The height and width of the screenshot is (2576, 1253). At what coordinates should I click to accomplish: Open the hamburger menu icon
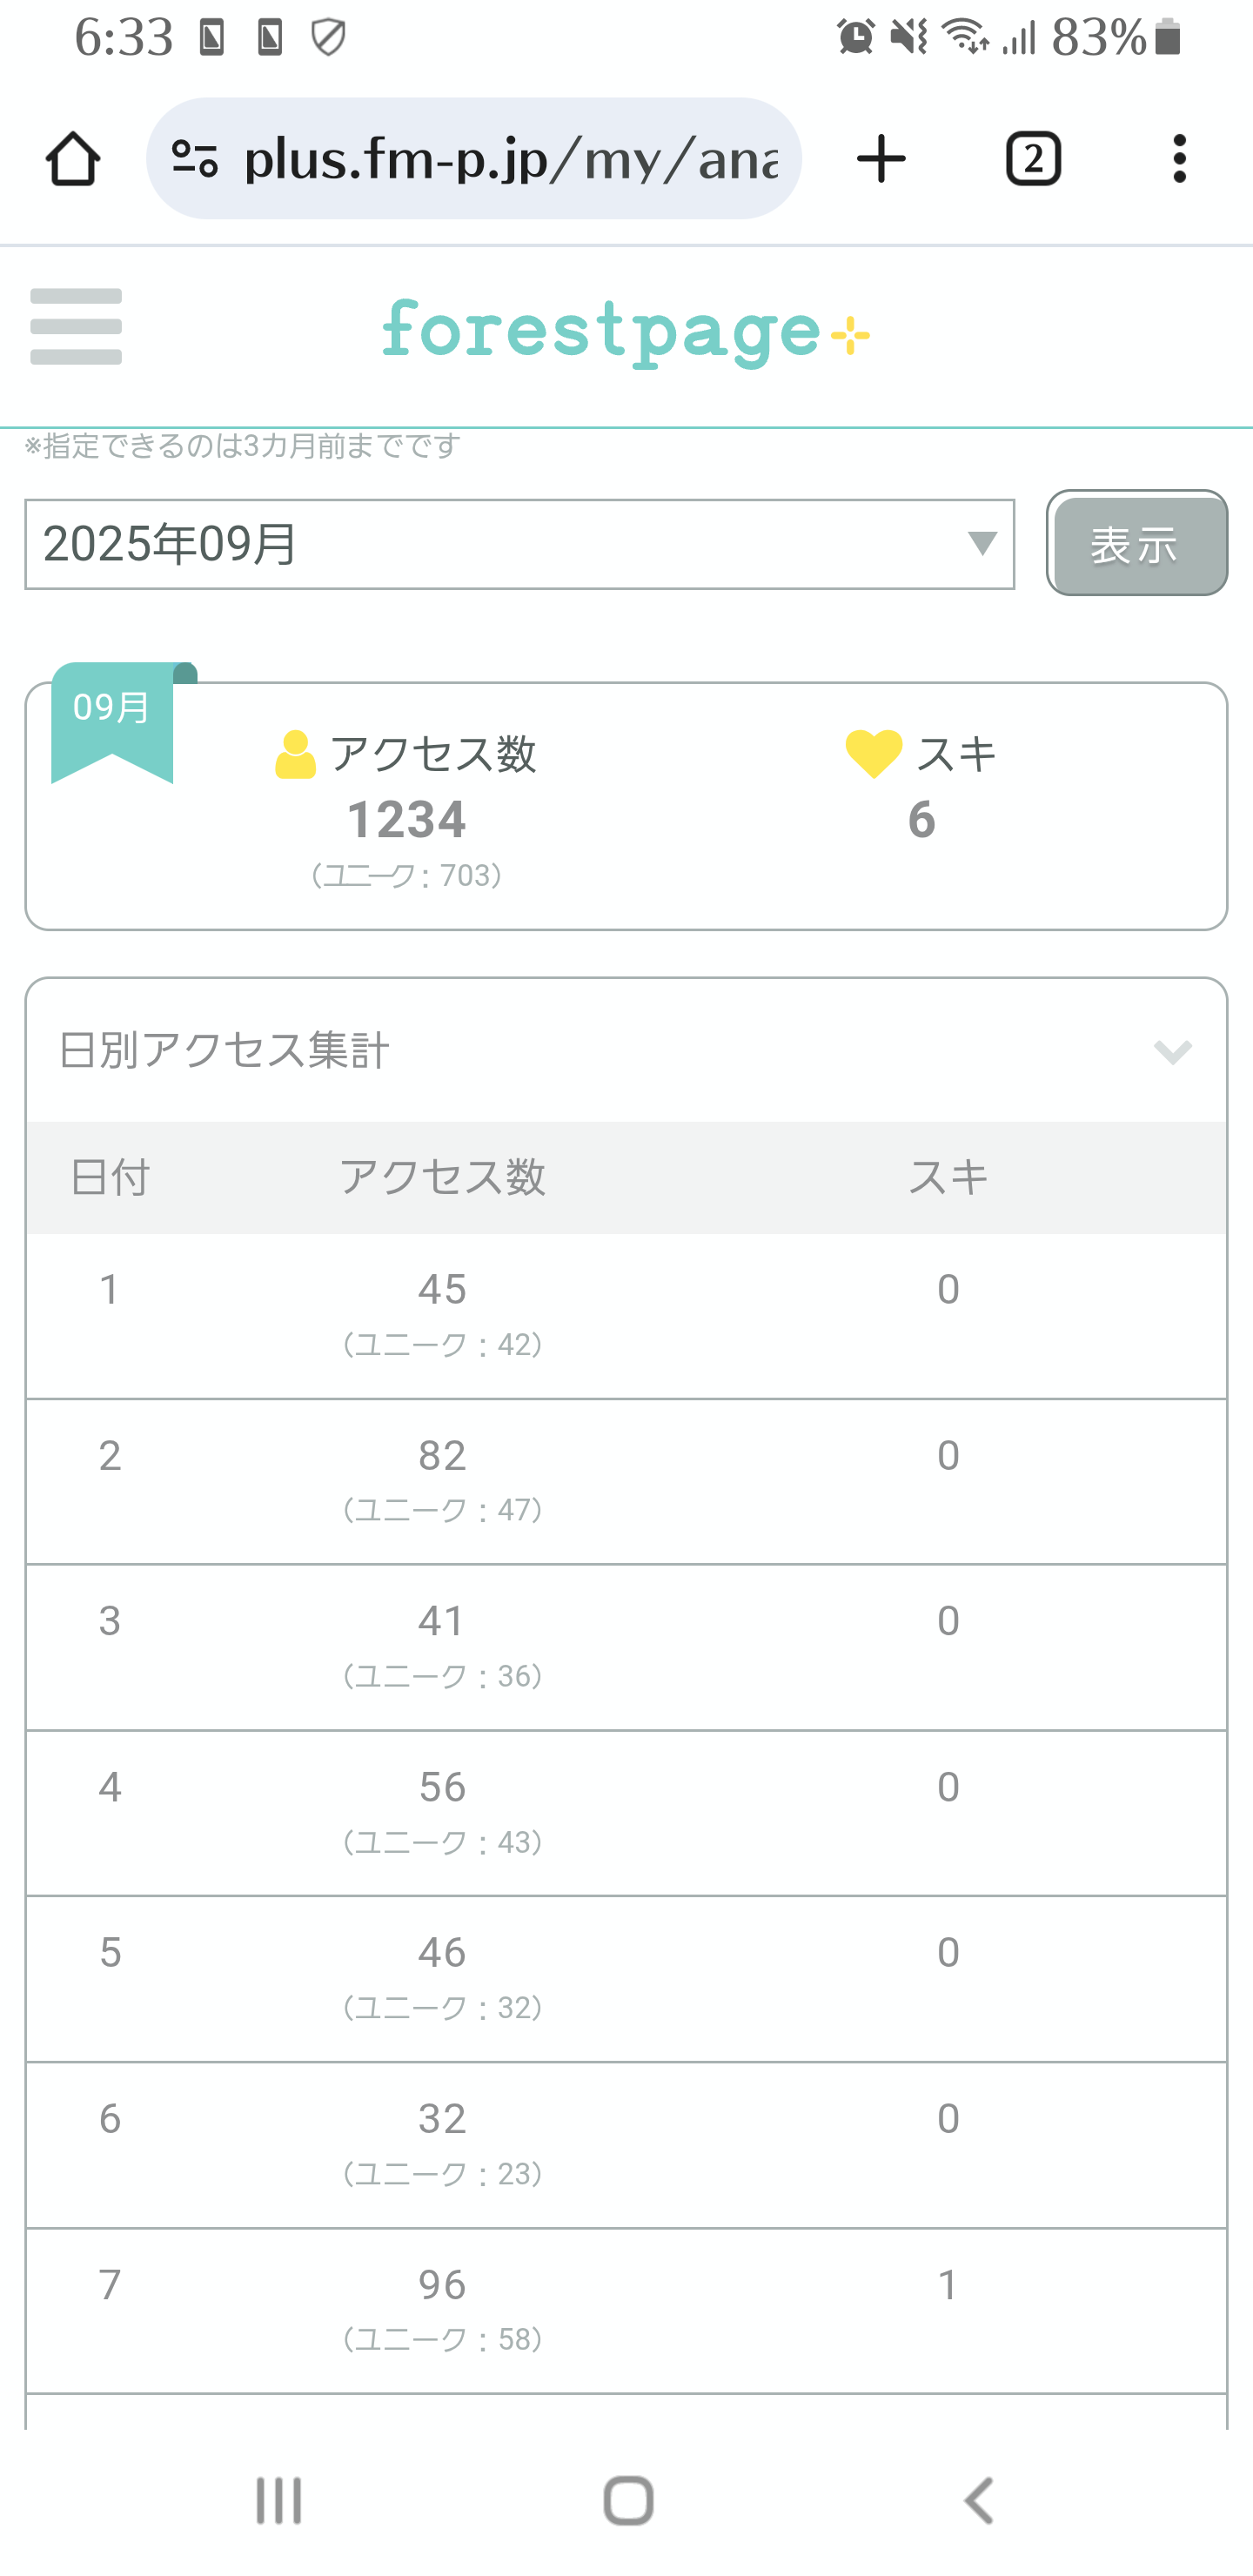pos(76,327)
